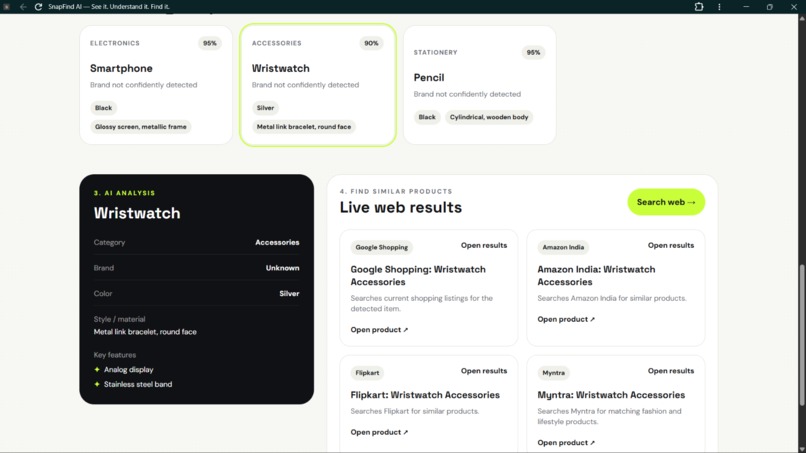
Task: Close the SnapFind window
Action: coord(794,7)
